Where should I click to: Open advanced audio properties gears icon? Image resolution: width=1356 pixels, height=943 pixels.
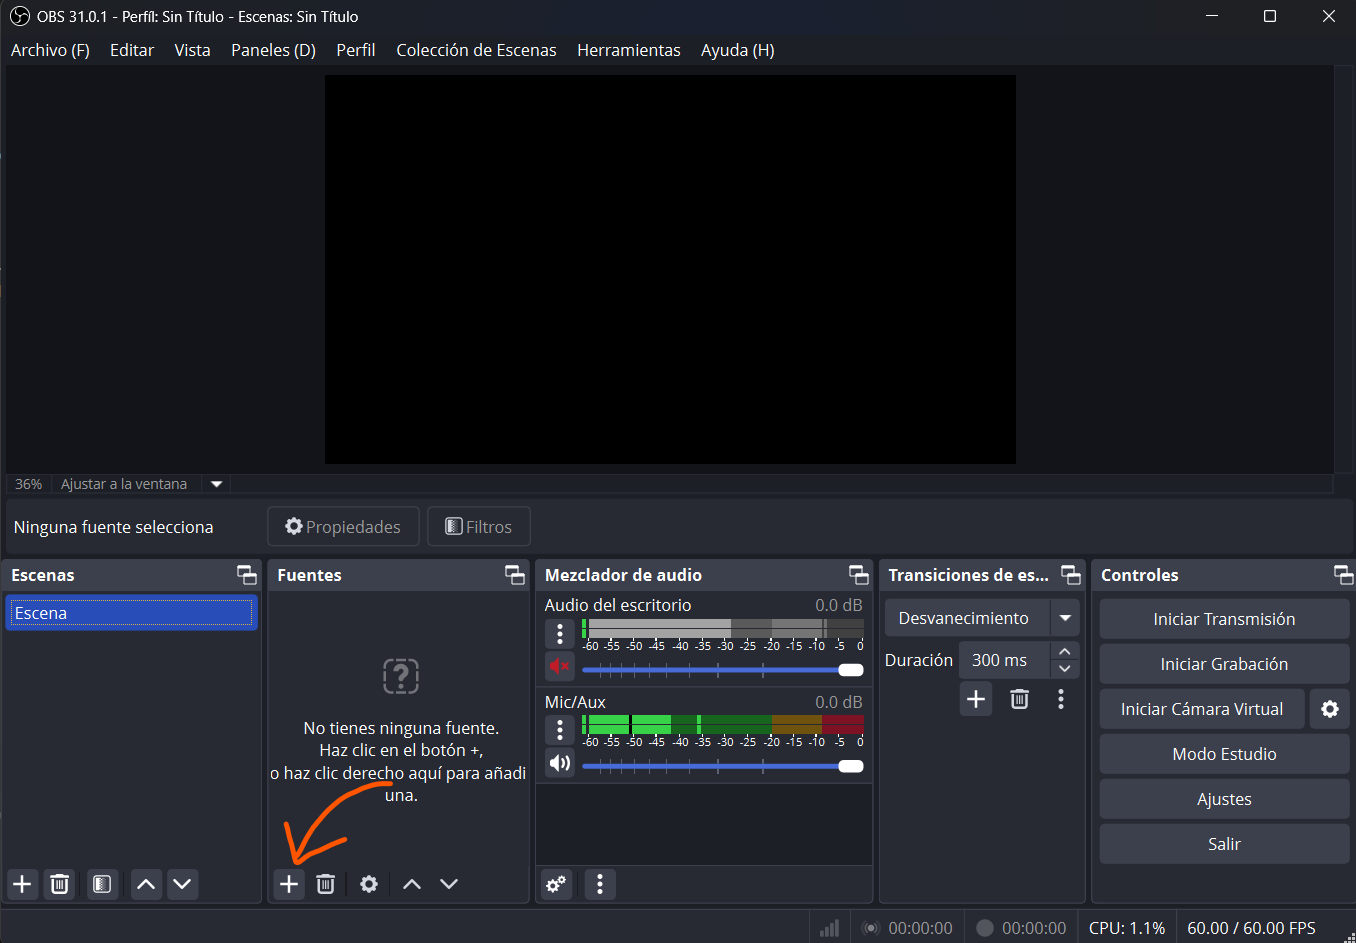[556, 884]
